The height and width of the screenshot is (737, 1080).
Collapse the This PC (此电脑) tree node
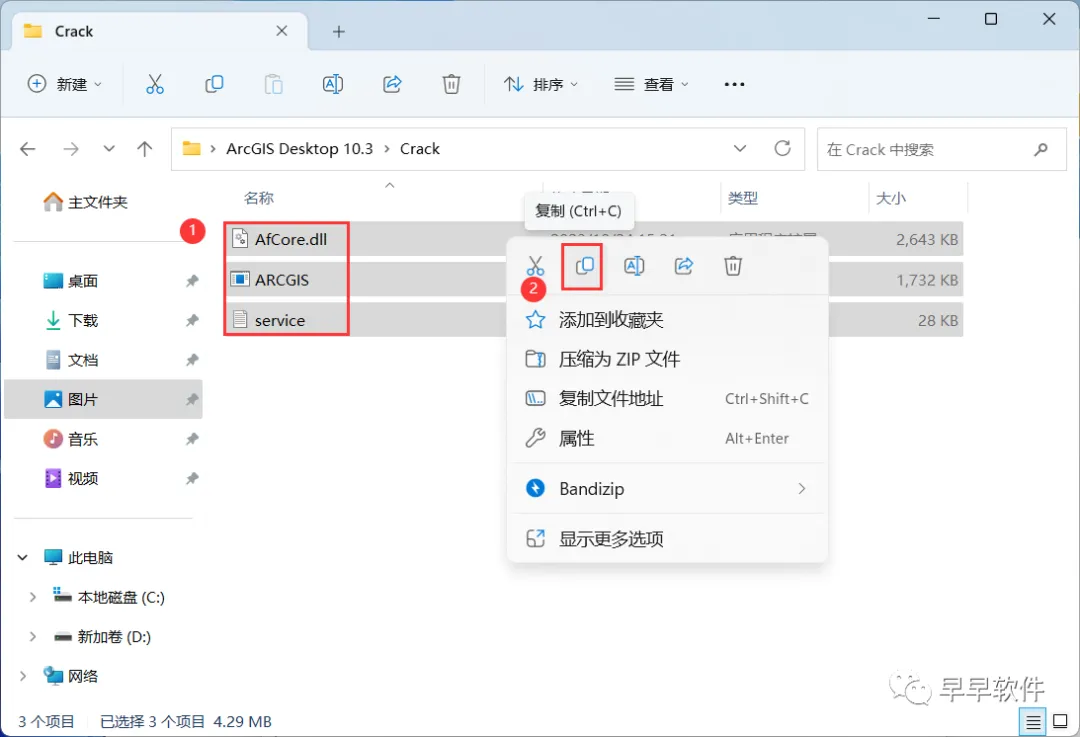[23, 557]
